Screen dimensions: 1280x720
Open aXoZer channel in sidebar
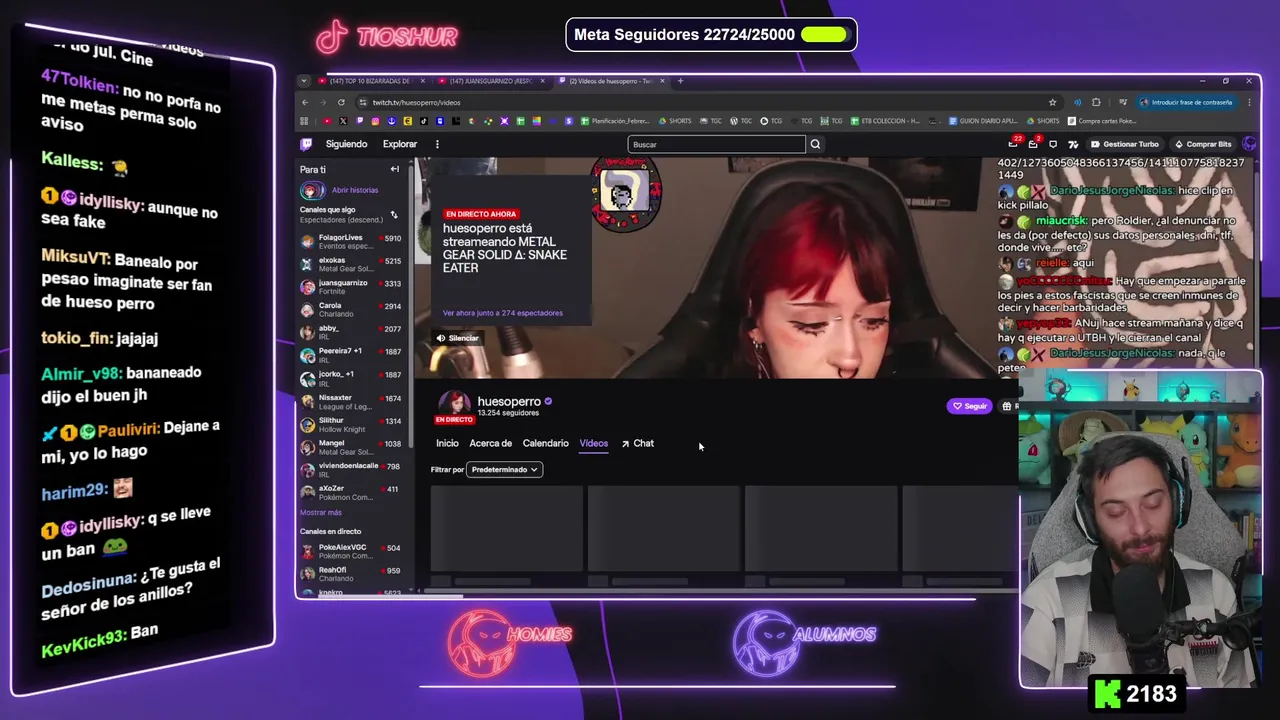(x=352, y=492)
